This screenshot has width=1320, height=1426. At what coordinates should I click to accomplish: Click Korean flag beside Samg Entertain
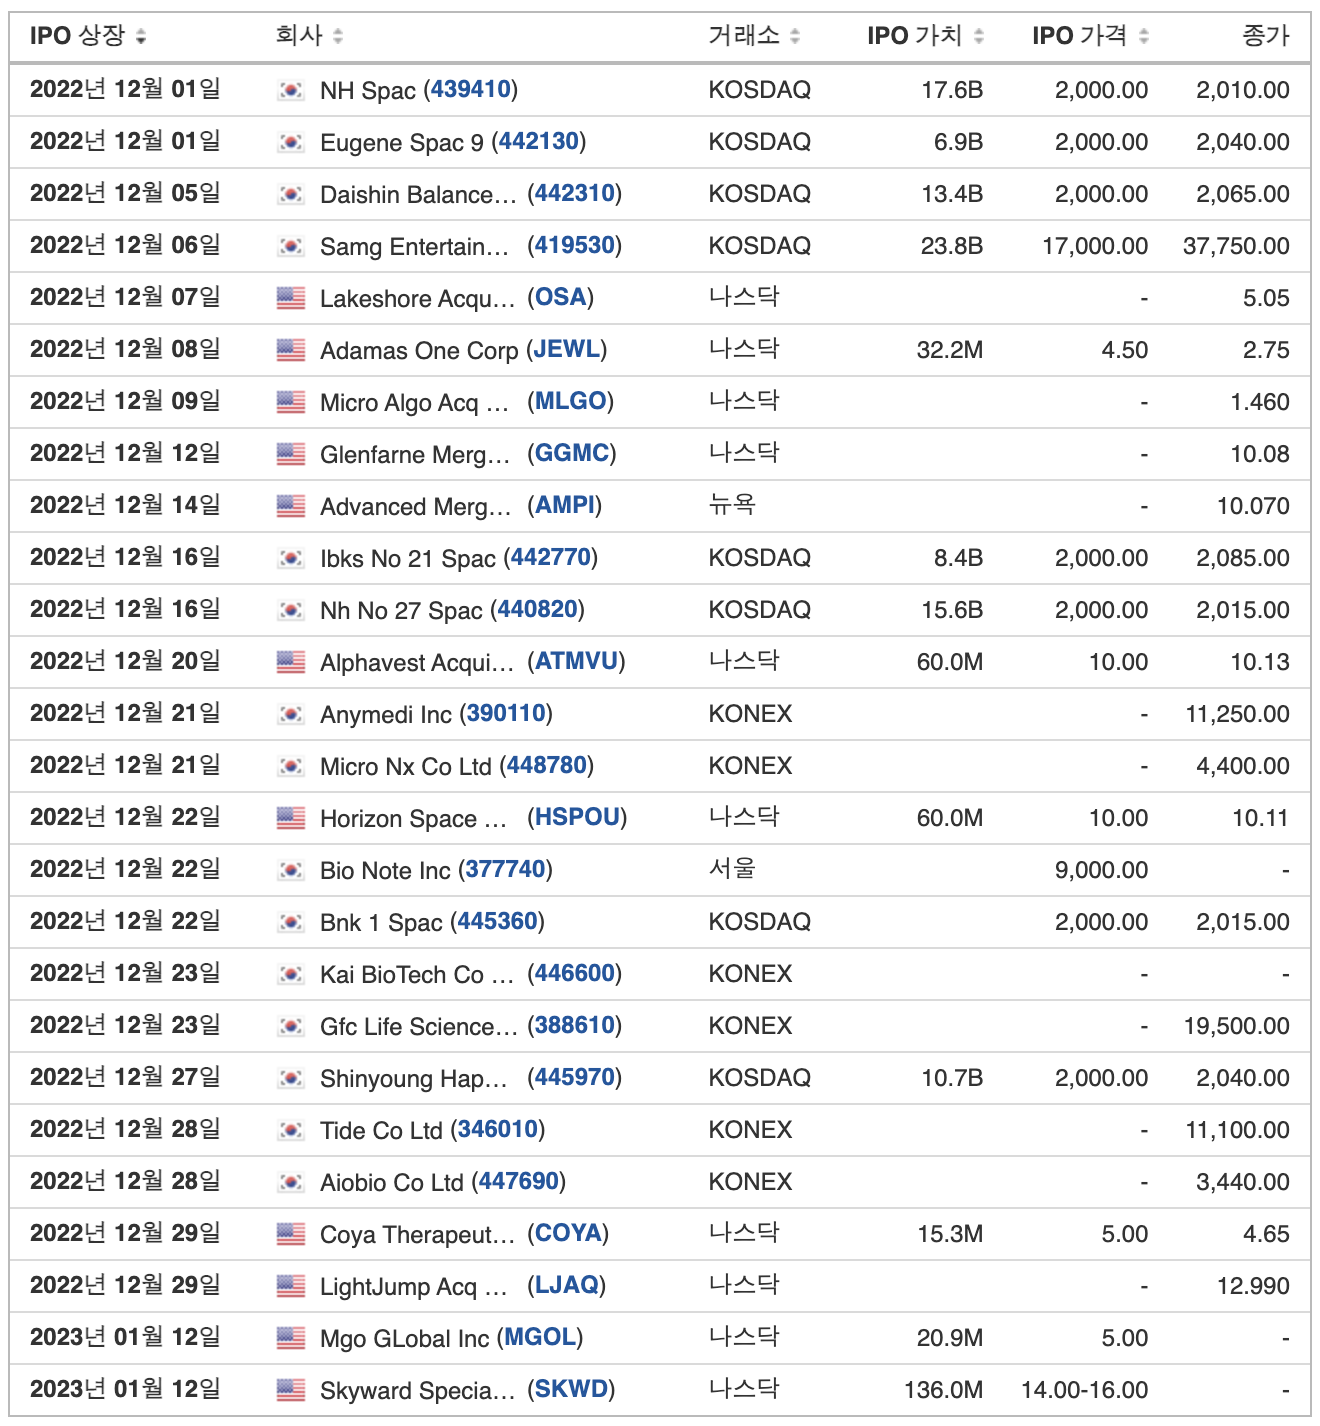coord(291,246)
